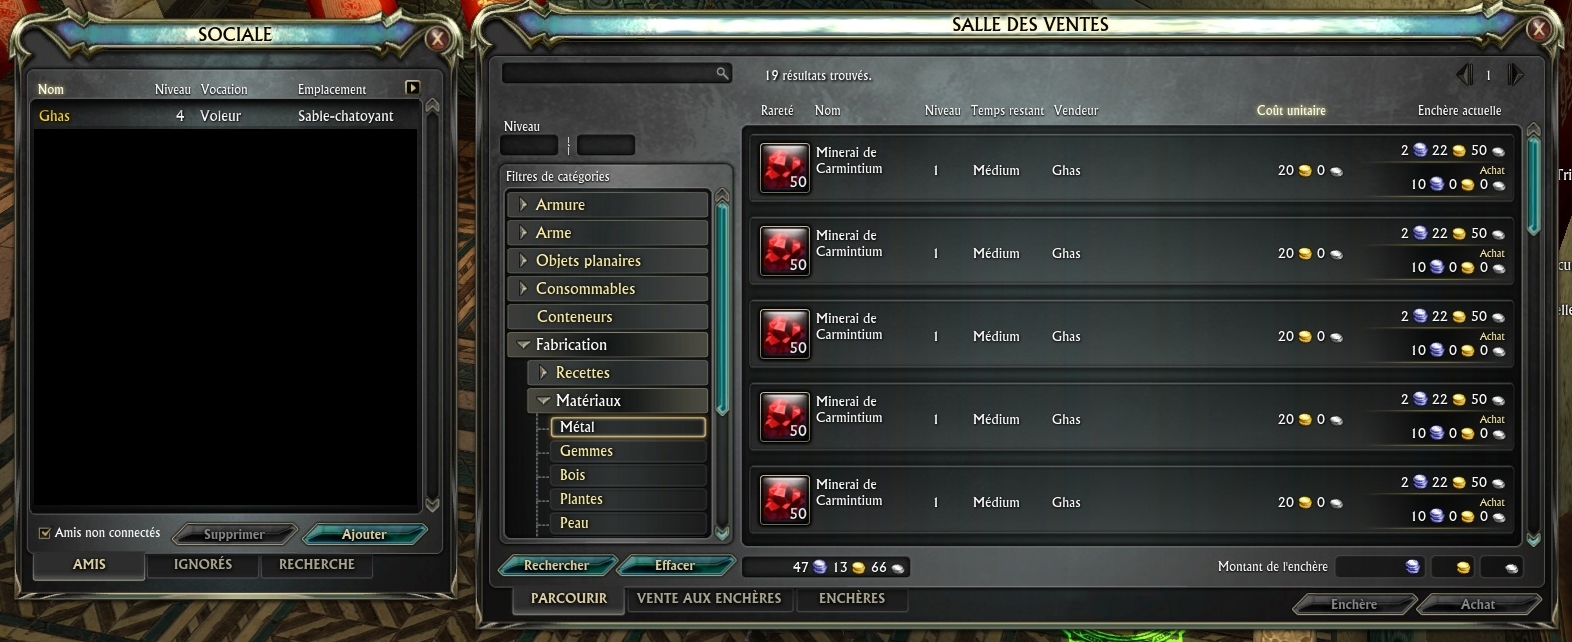The image size is (1572, 642).
Task: Open the Ignorés tab
Action: [203, 564]
